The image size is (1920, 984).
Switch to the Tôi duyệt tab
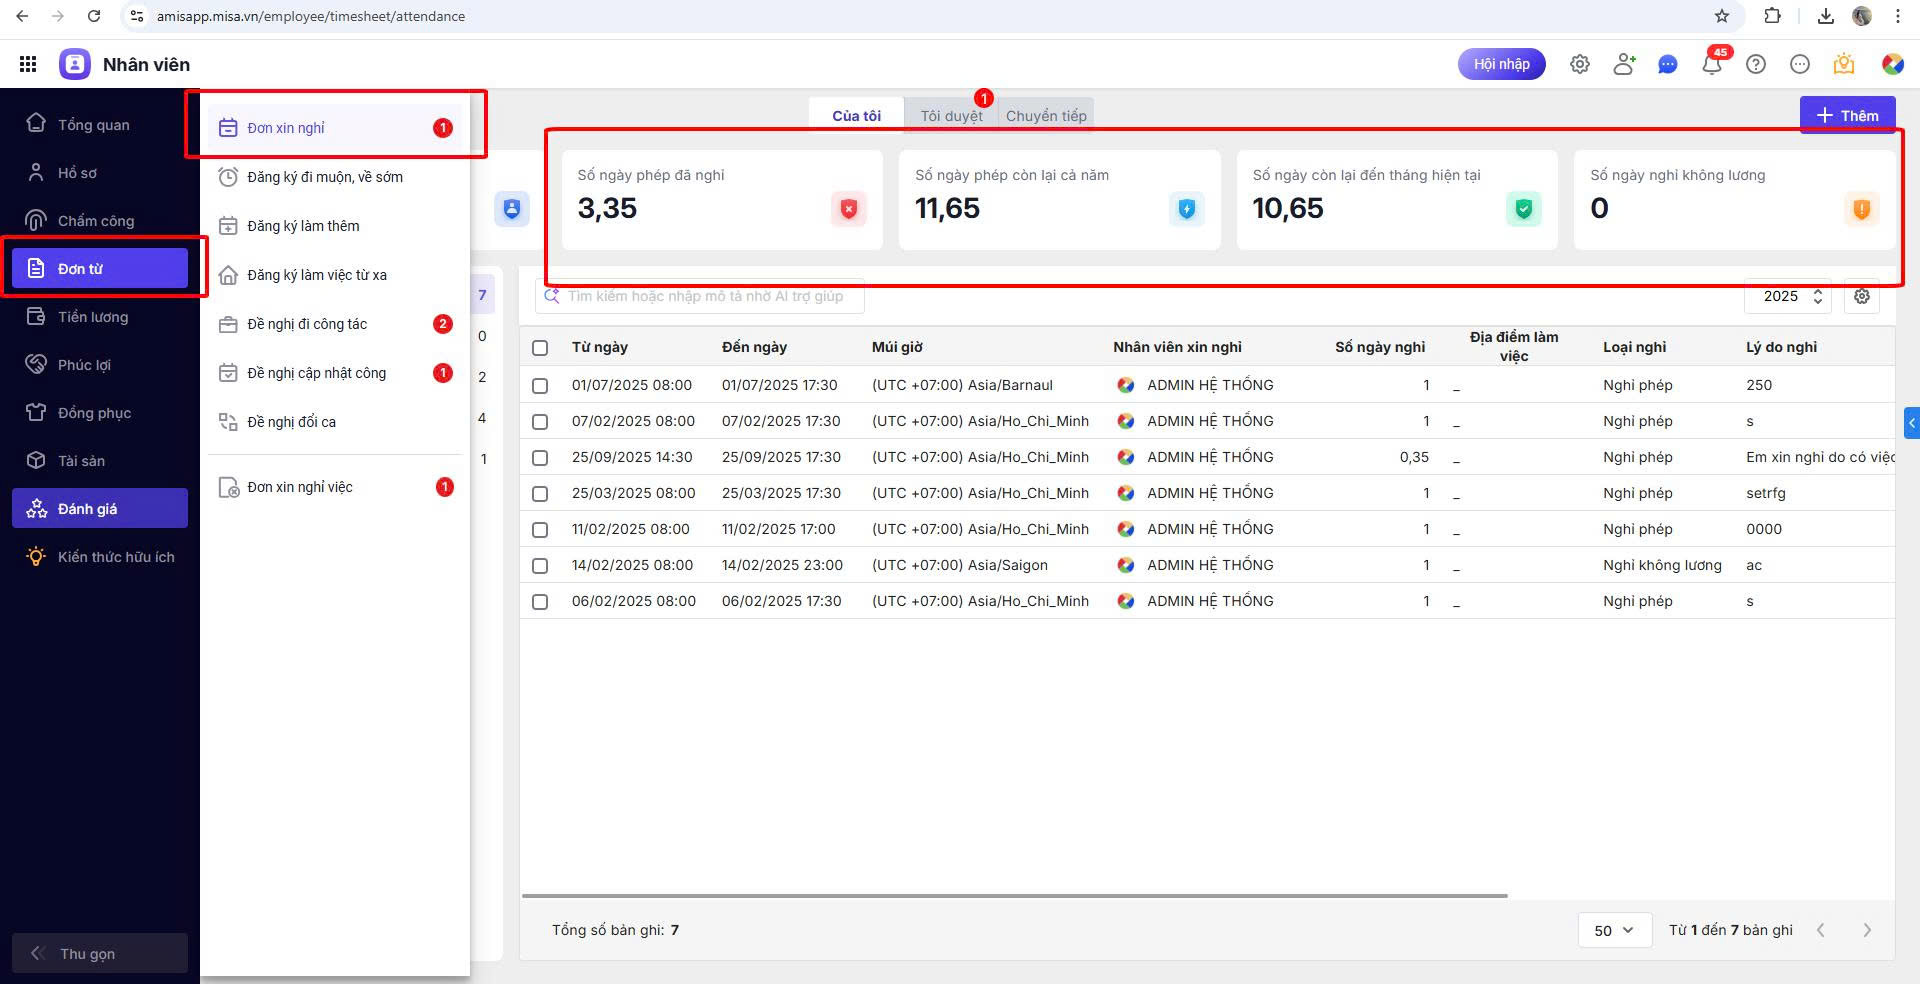click(x=951, y=116)
